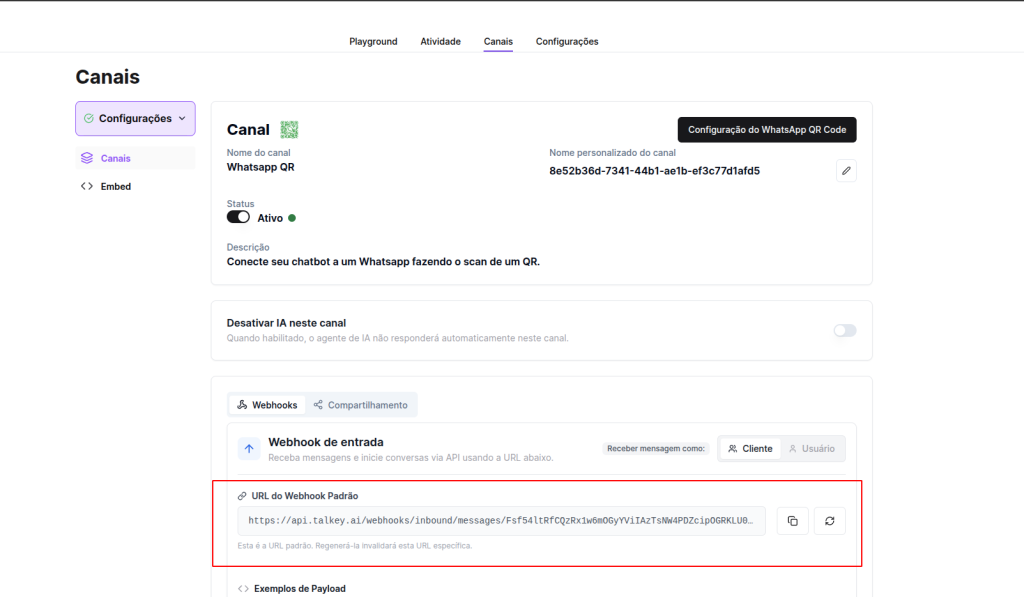Select Cliente as message receiver
This screenshot has height=597, width=1024.
pyautogui.click(x=750, y=449)
